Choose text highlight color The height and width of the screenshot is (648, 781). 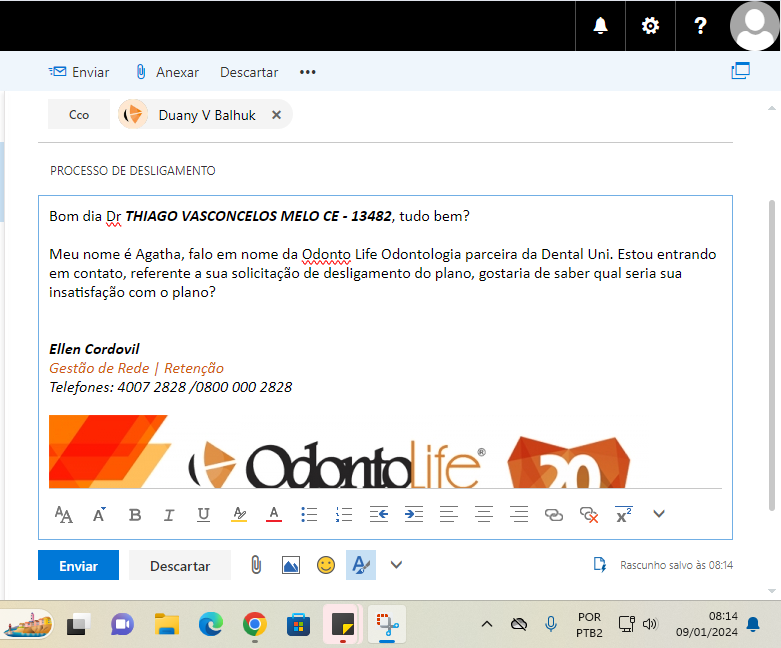(x=239, y=514)
